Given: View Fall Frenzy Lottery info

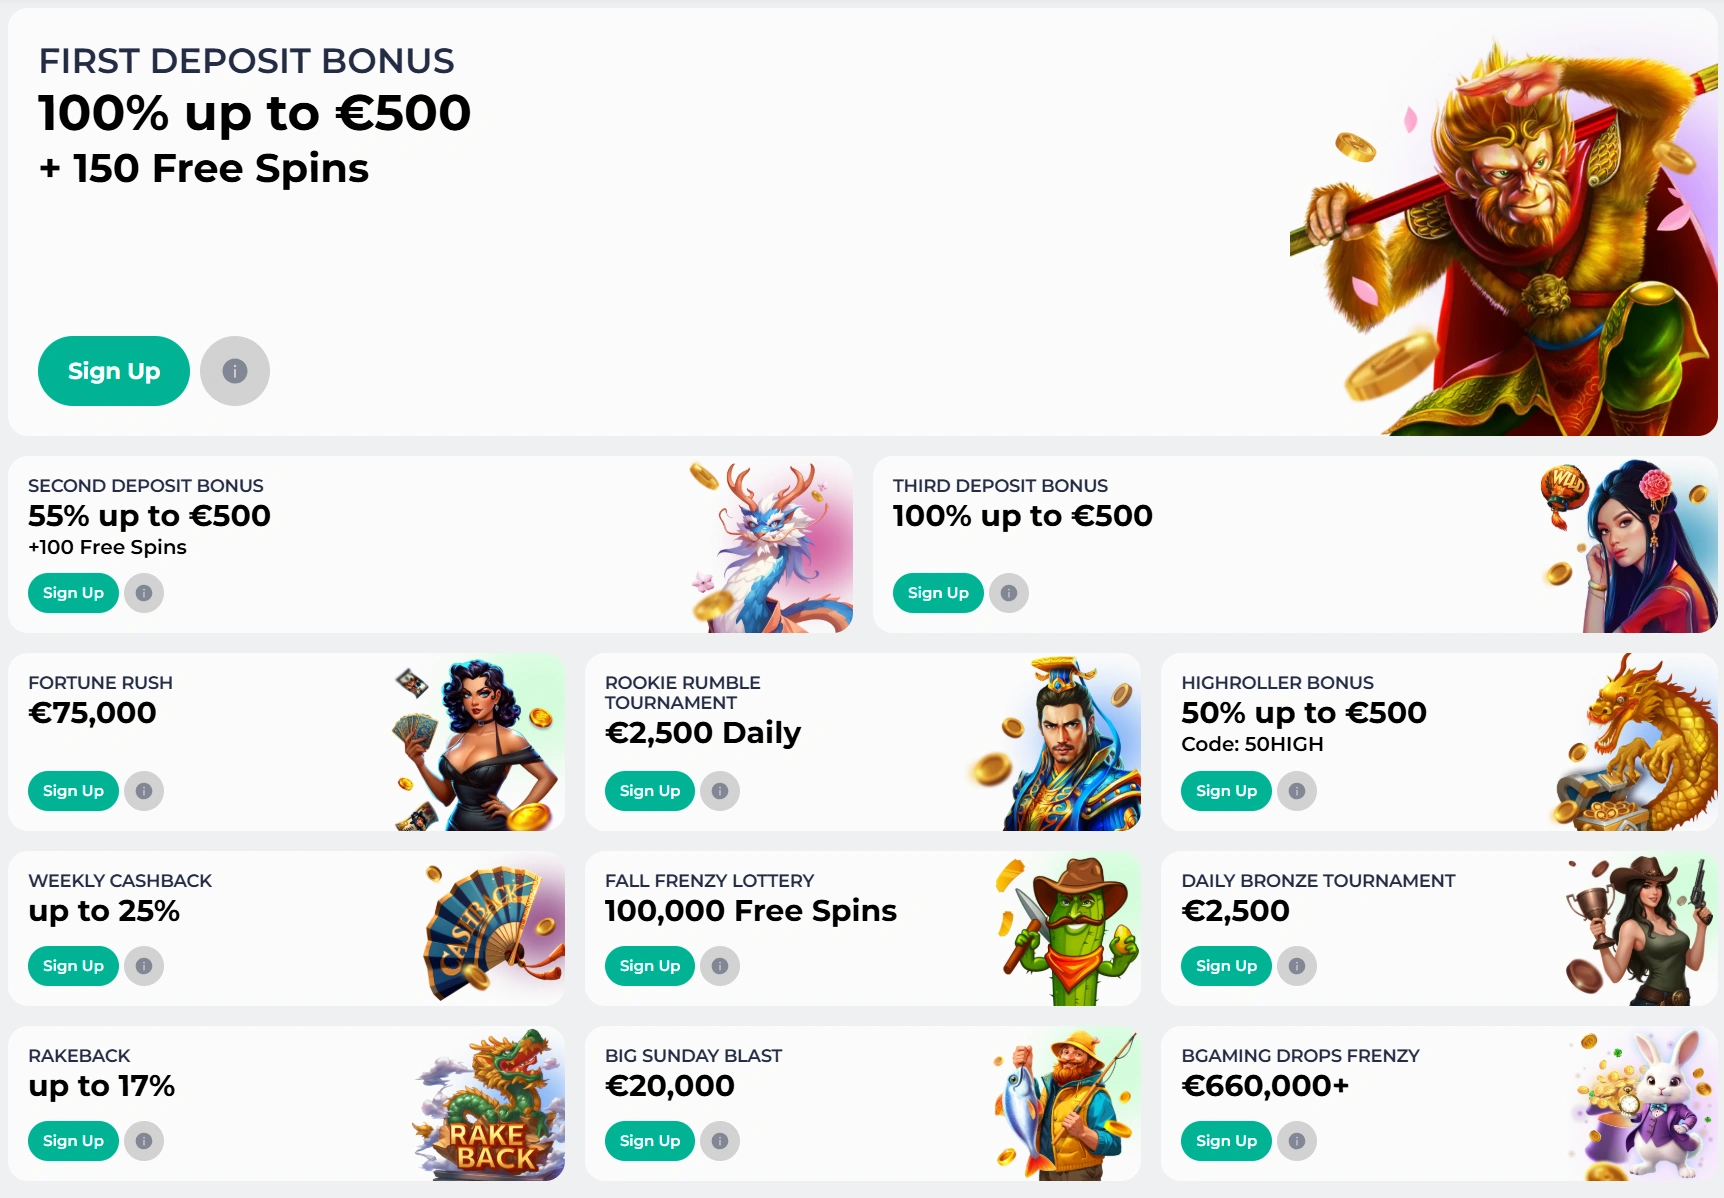Looking at the screenshot, I should [720, 965].
